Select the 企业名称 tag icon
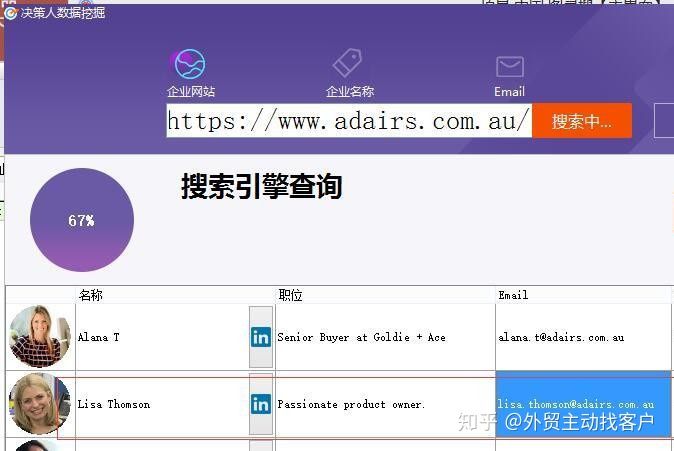The image size is (674, 451). [347, 63]
